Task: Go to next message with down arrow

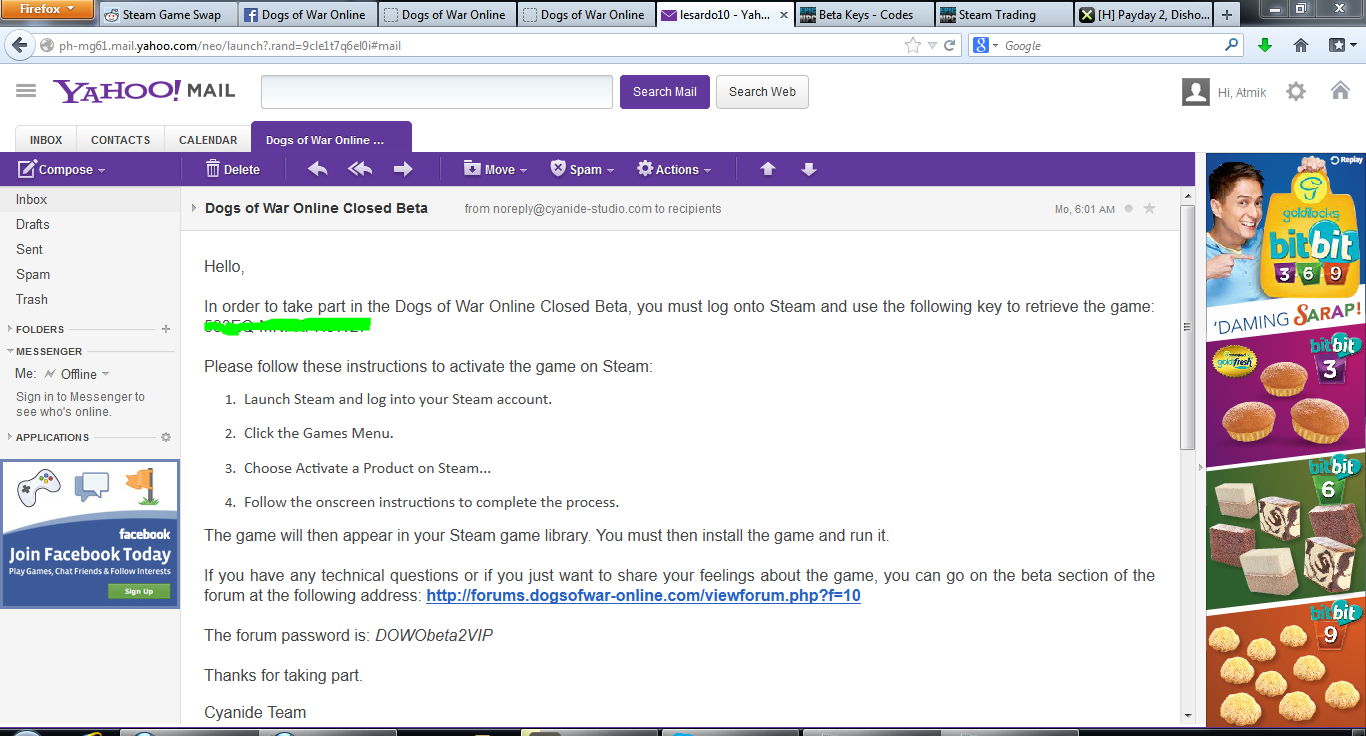Action: tap(809, 169)
